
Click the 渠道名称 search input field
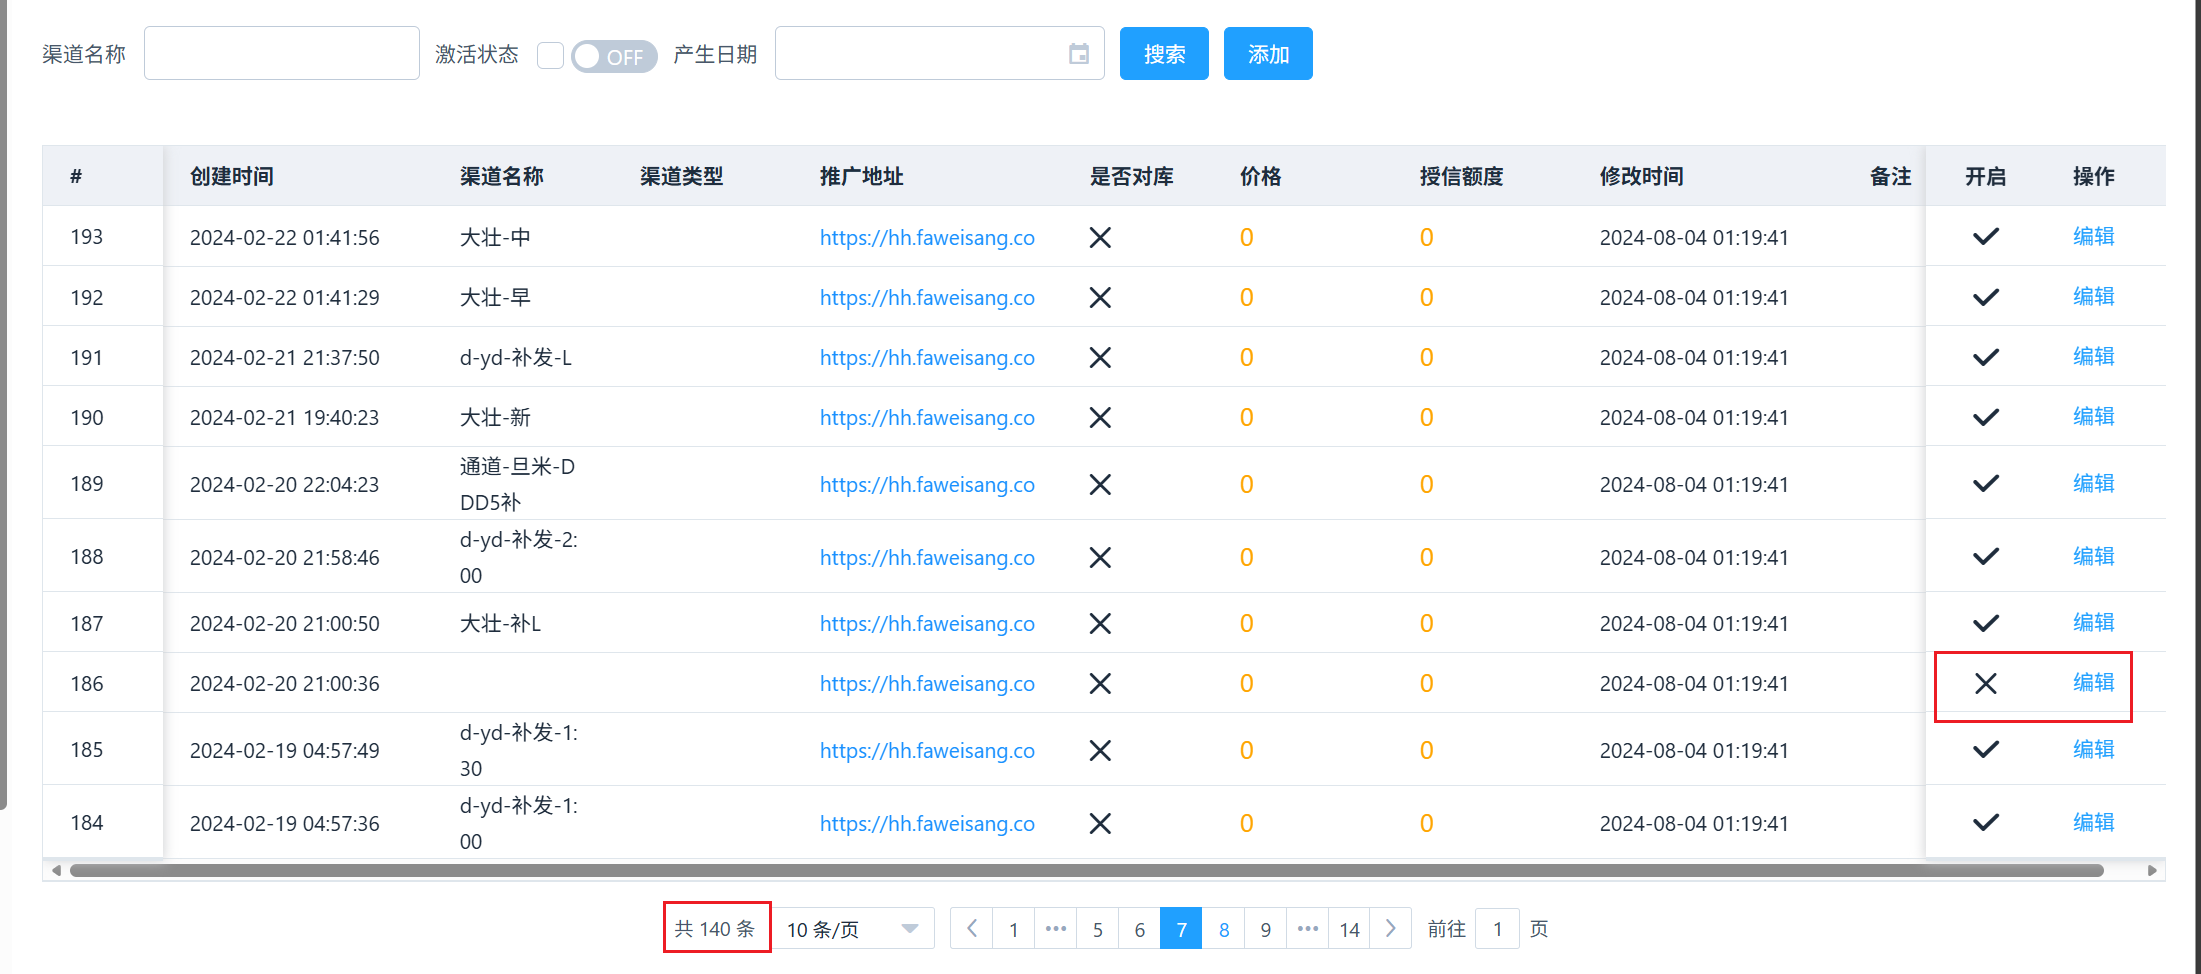coord(282,54)
